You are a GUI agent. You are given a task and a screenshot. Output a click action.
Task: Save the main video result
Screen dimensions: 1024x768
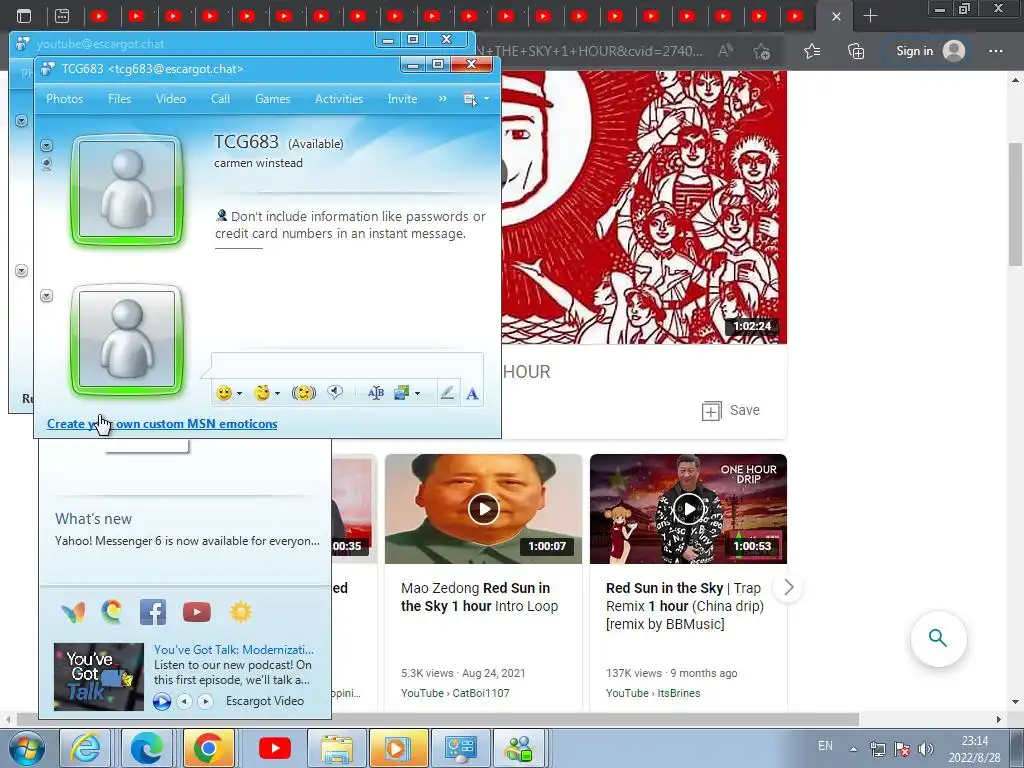[x=731, y=411]
